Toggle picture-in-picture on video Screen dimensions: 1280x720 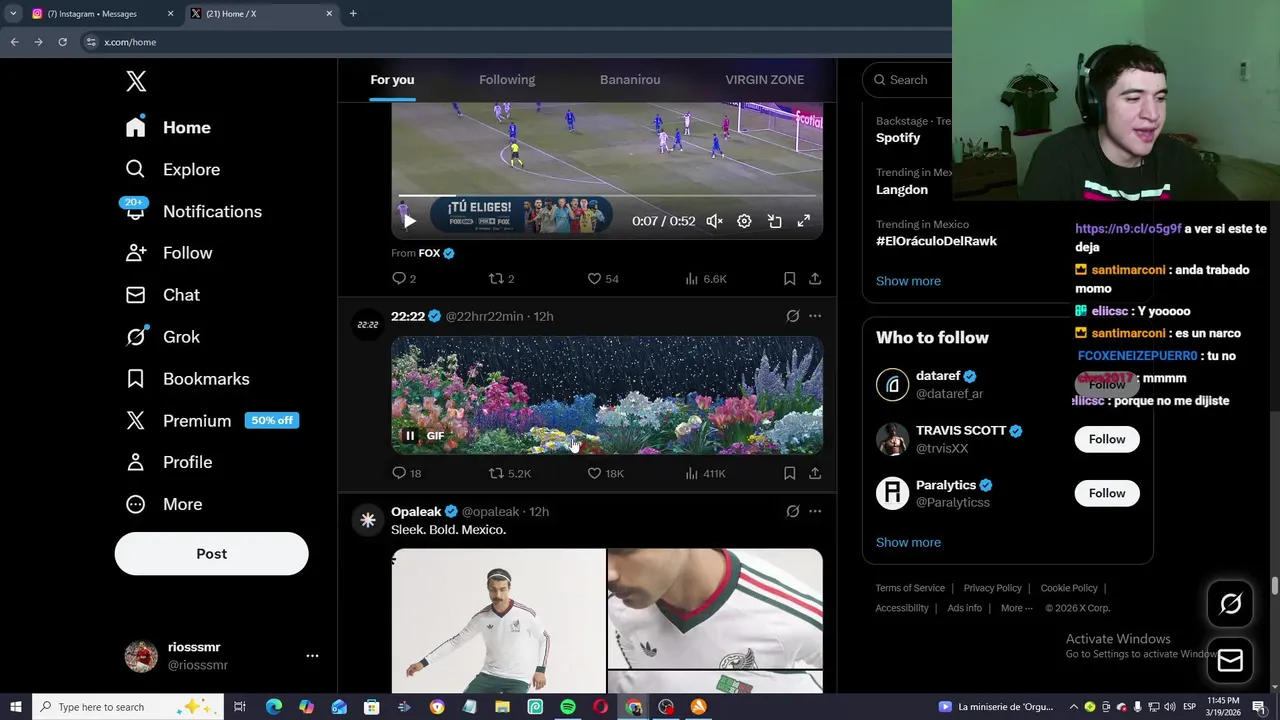point(774,221)
